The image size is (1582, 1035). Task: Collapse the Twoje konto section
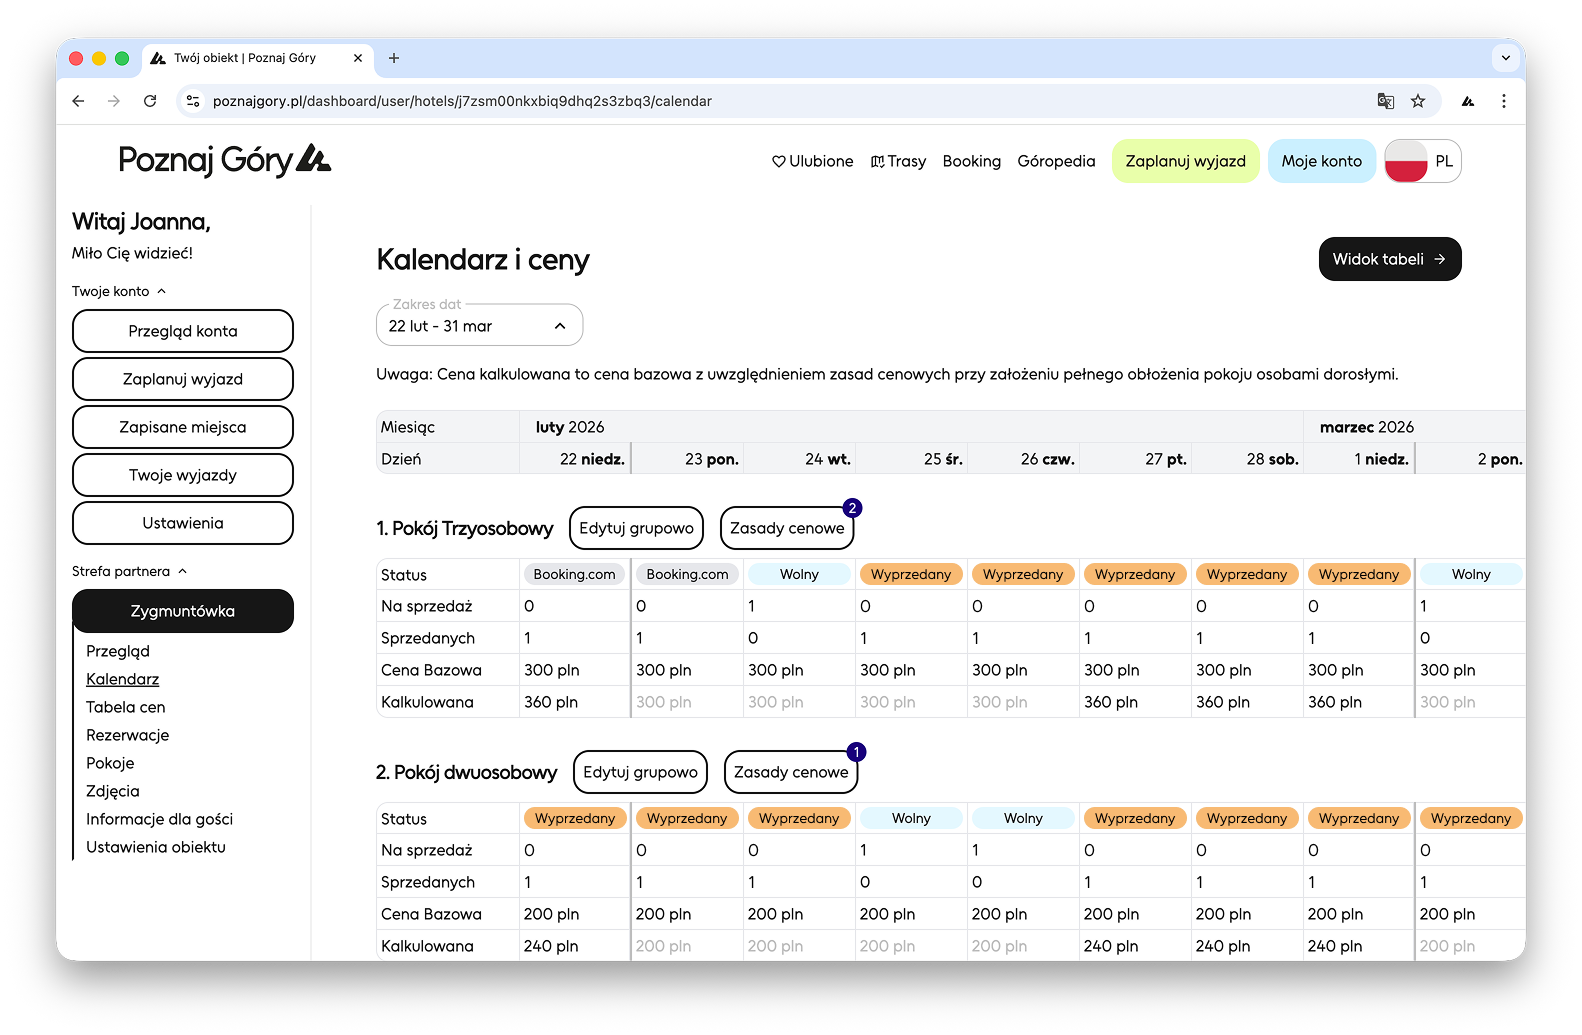(x=119, y=291)
